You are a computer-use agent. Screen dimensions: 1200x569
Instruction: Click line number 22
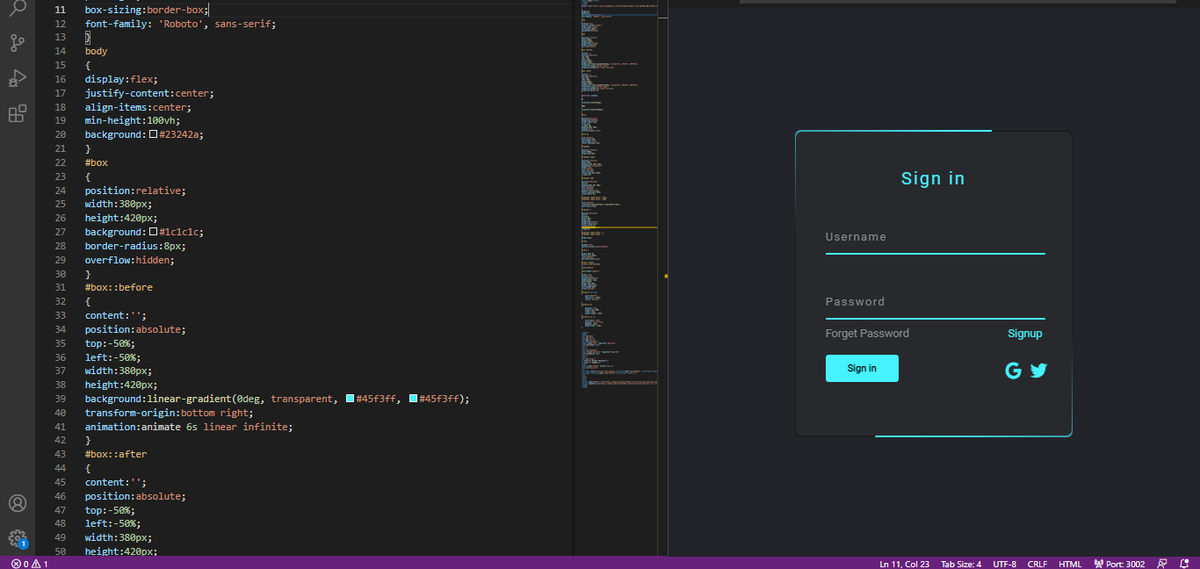pyautogui.click(x=60, y=162)
